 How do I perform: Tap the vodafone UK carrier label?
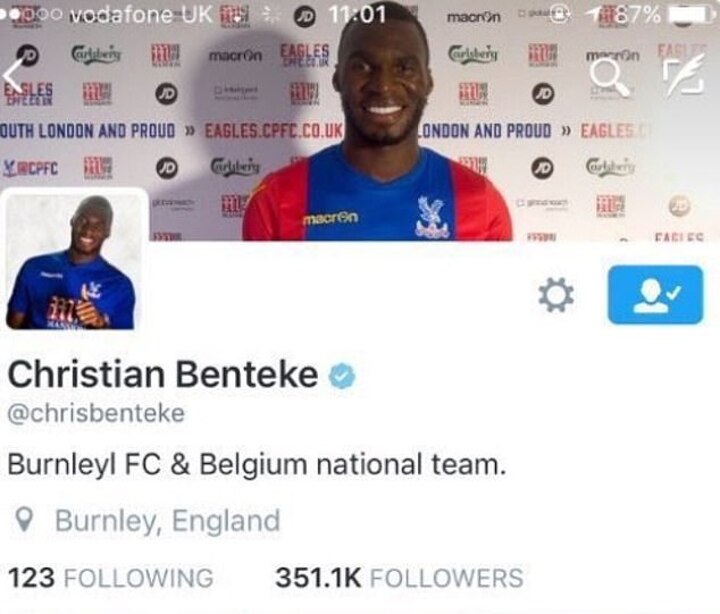pos(142,15)
